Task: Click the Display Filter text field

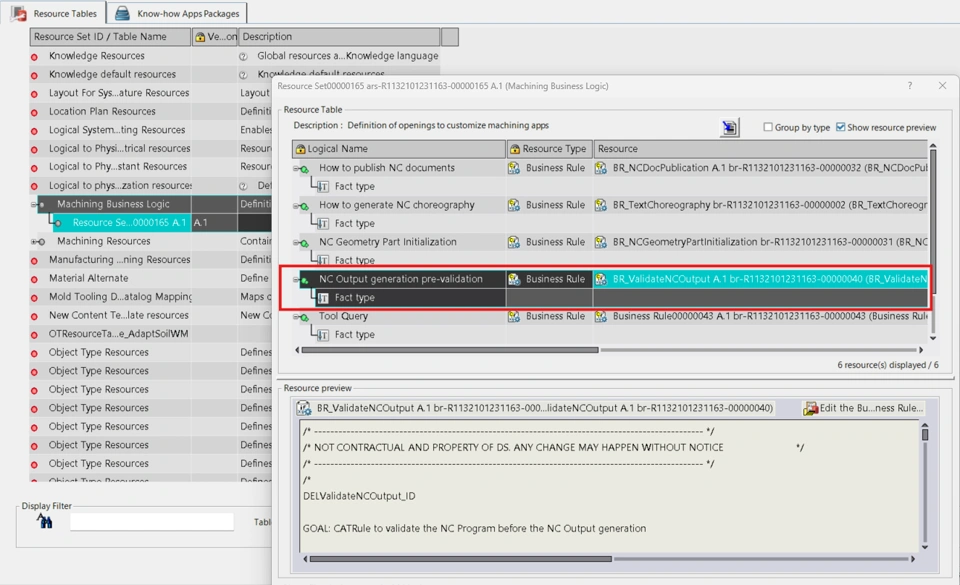Action: [151, 522]
